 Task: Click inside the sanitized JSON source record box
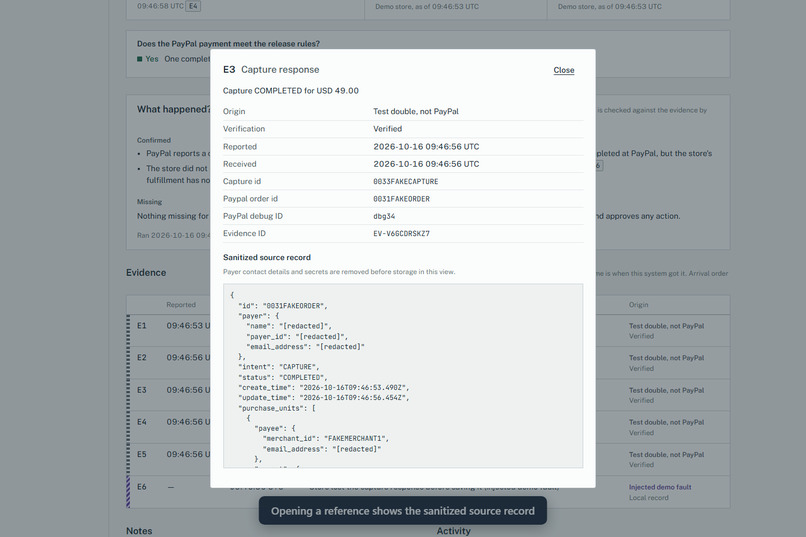(x=403, y=376)
